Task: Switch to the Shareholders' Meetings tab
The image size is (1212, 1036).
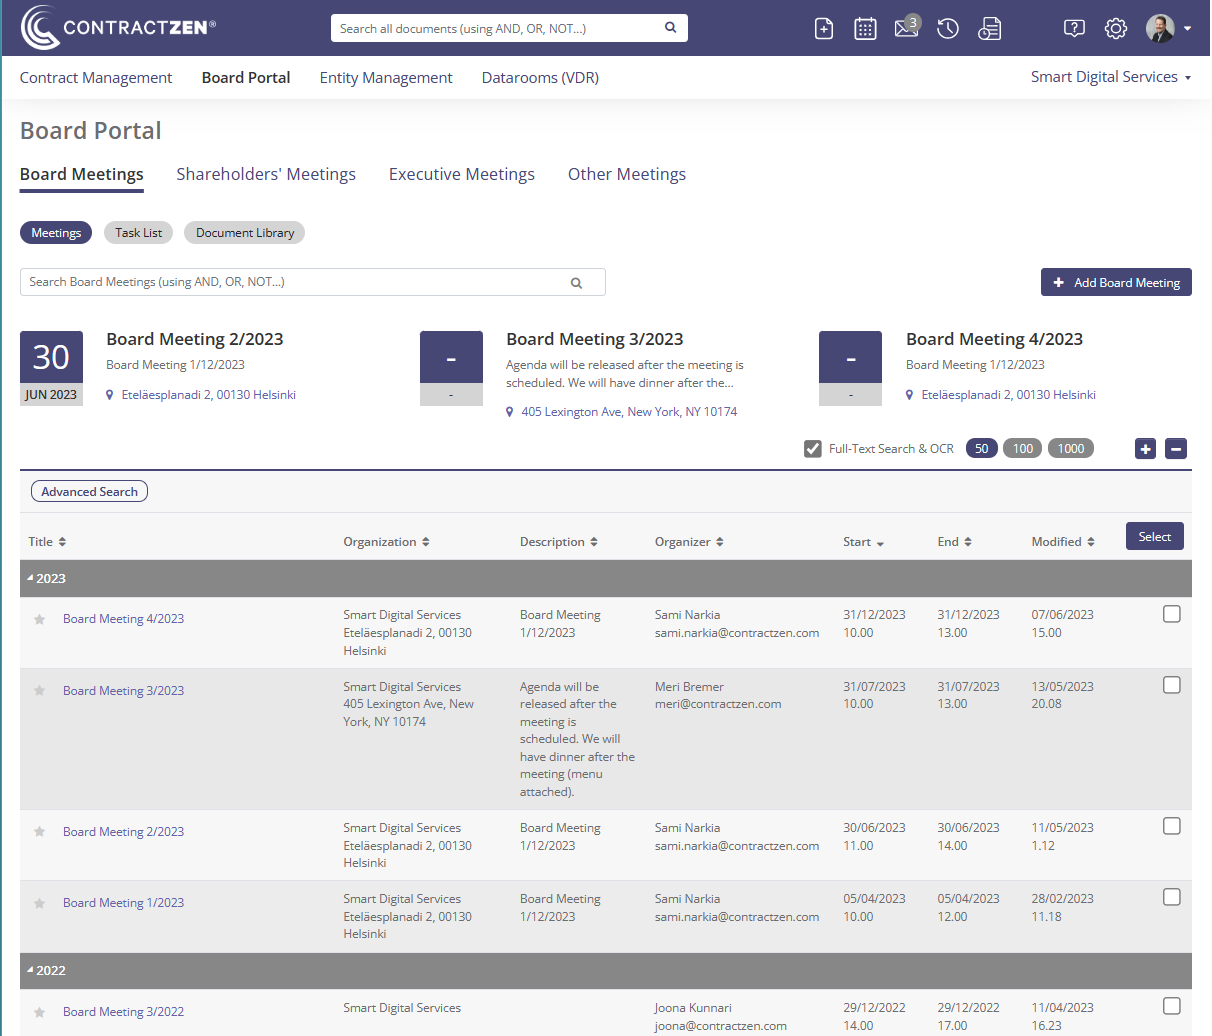Action: coord(266,175)
